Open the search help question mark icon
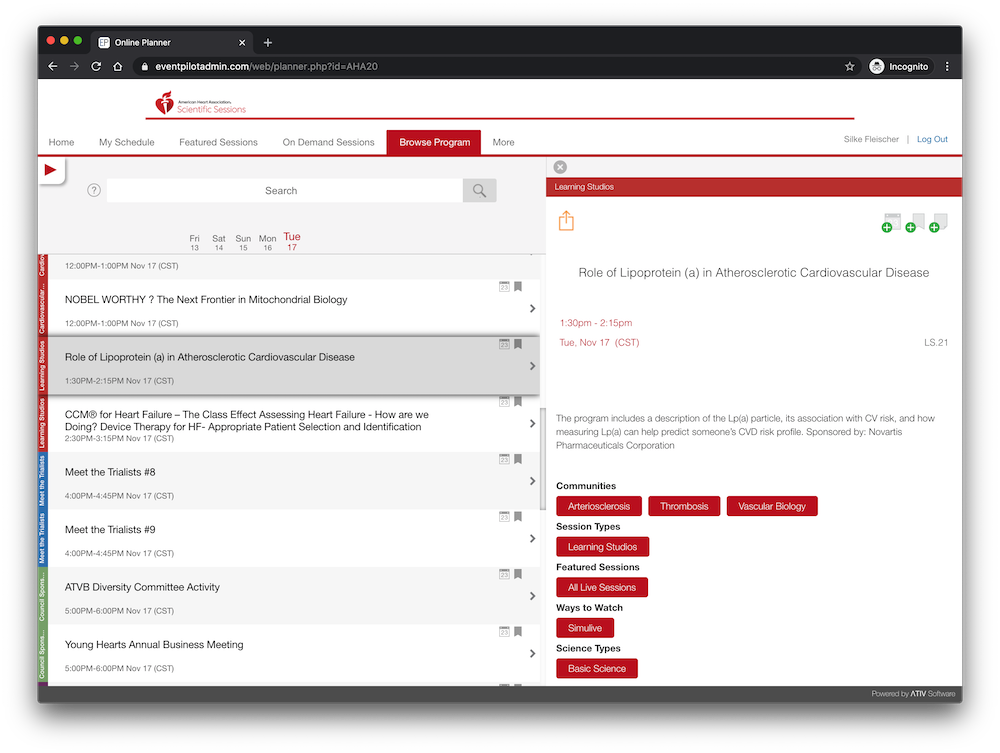 (x=94, y=190)
